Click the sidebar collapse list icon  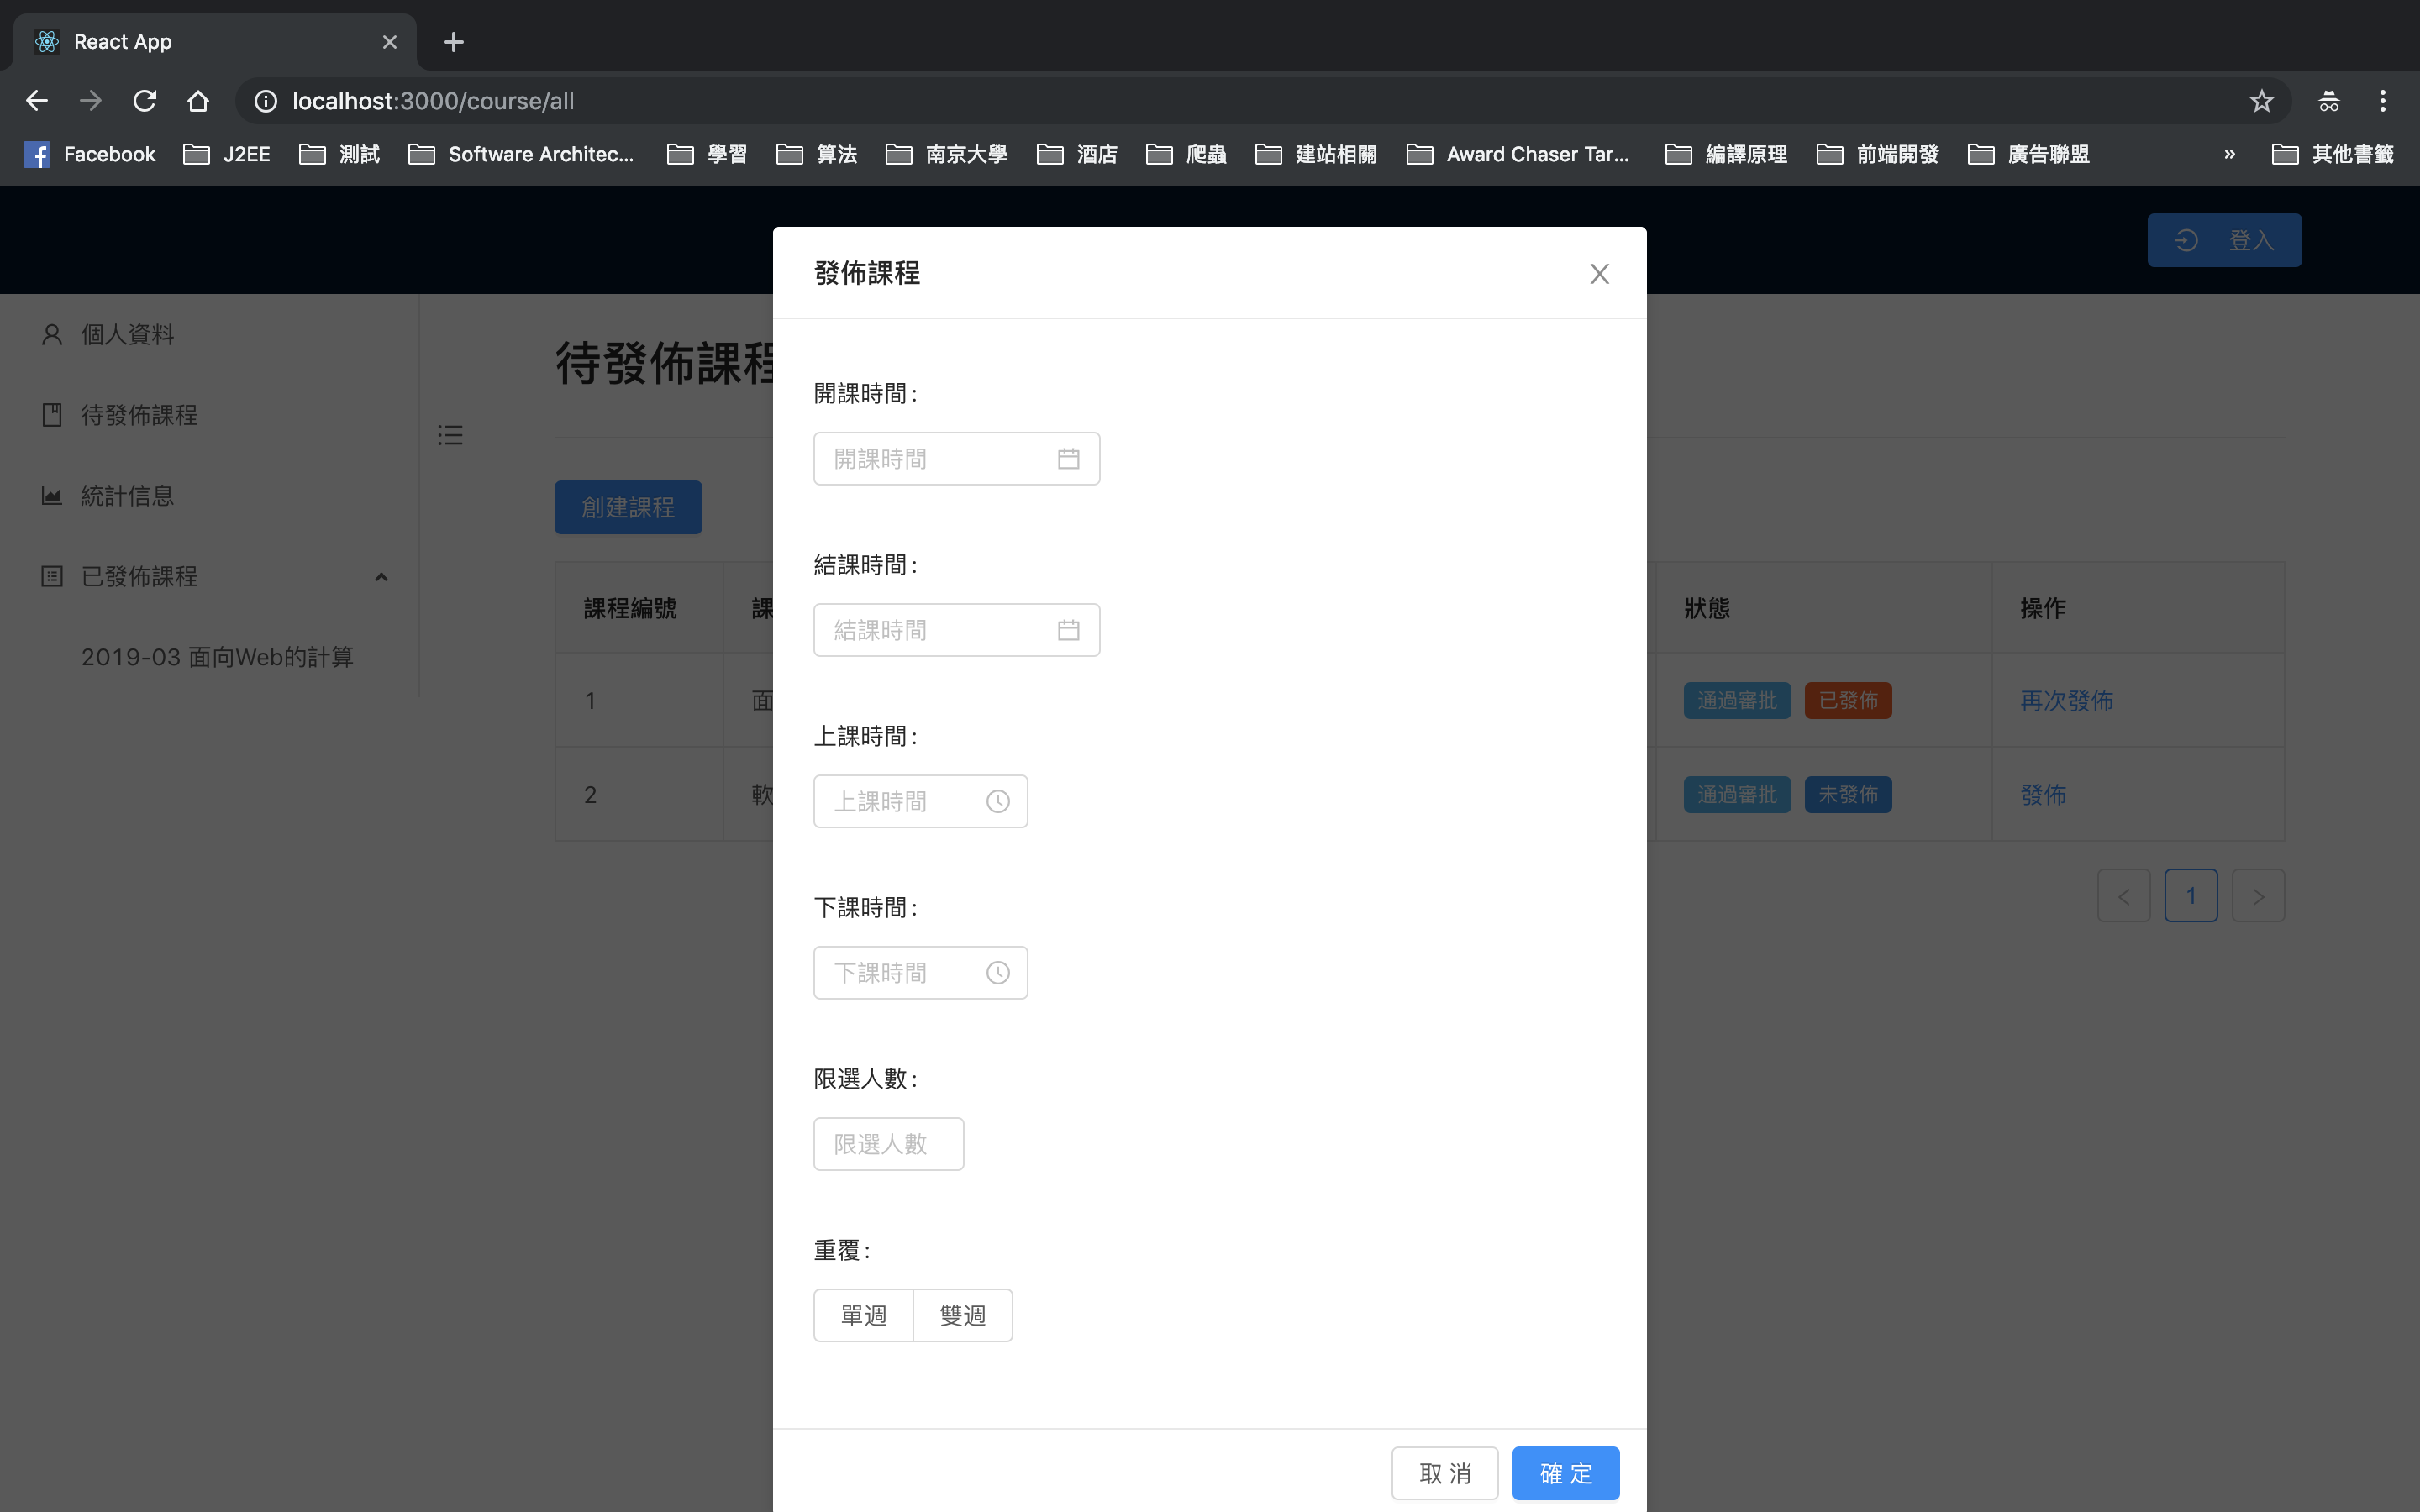(450, 435)
